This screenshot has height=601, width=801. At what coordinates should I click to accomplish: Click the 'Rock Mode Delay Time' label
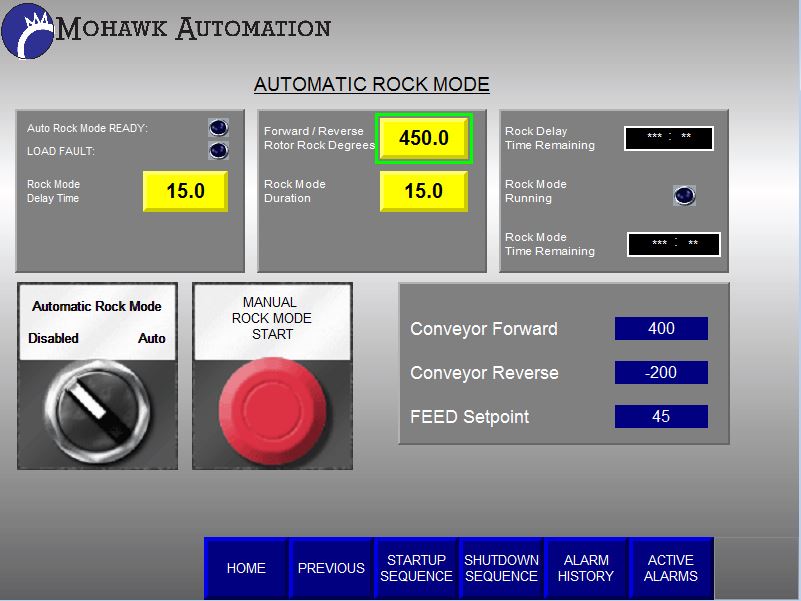pyautogui.click(x=54, y=191)
